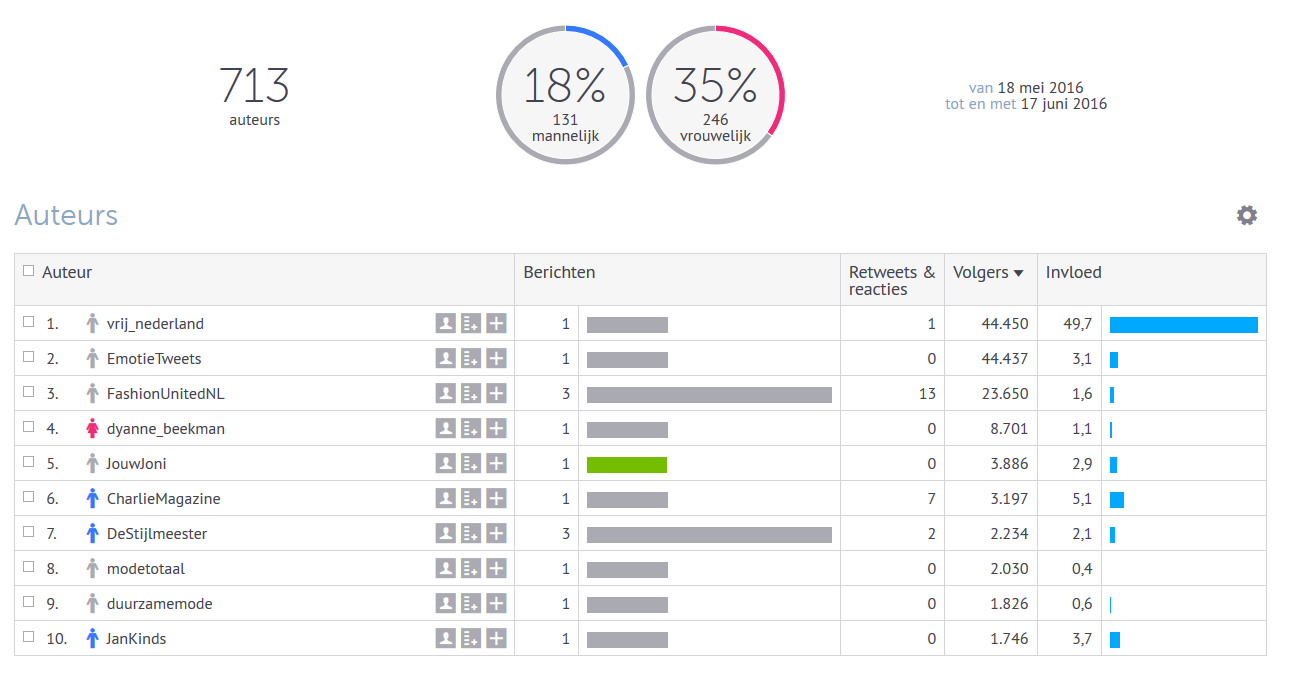Click plus icon for FashionUnitedNL
Image resolution: width=1296 pixels, height=678 pixels.
click(496, 394)
